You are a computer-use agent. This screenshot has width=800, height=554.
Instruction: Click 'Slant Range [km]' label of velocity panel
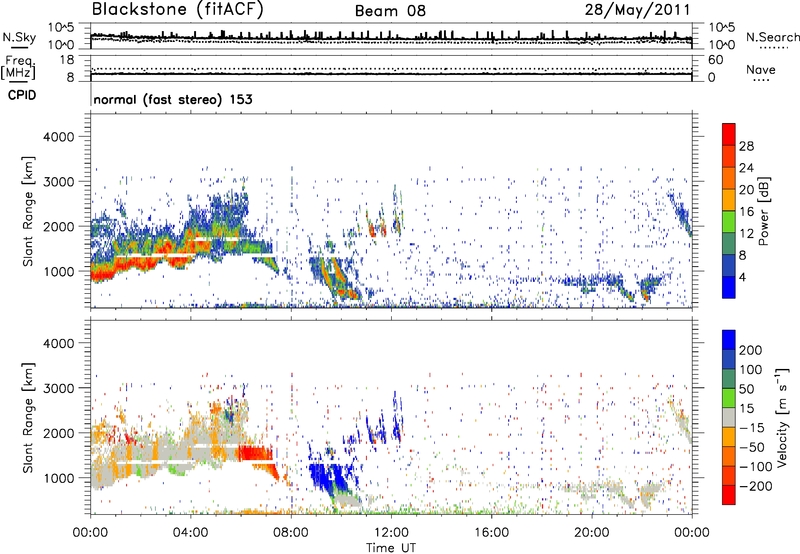tap(28, 417)
